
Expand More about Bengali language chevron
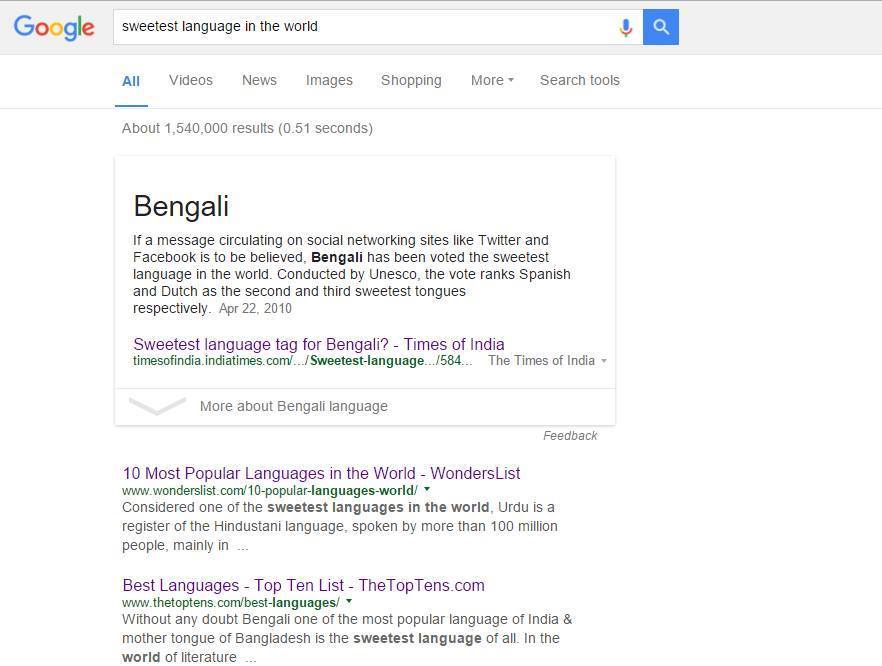pyautogui.click(x=158, y=406)
